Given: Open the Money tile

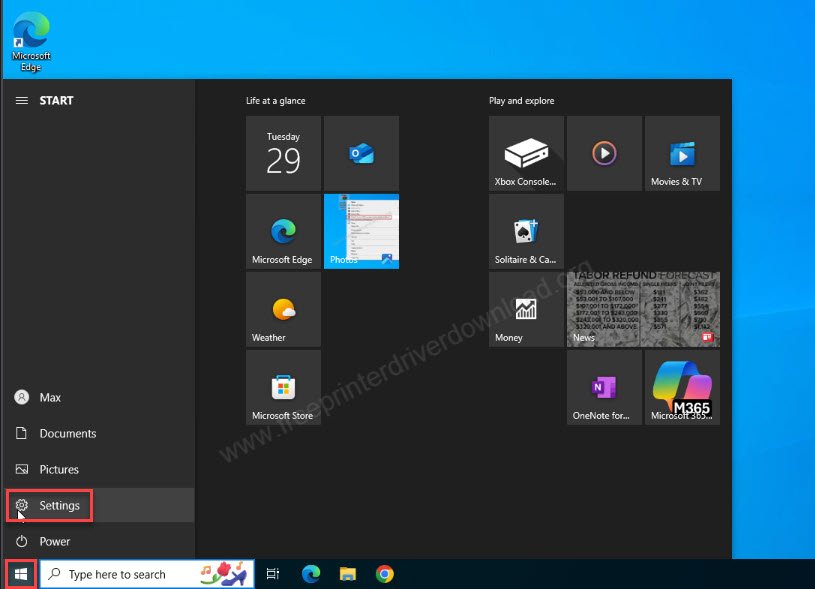Looking at the screenshot, I should [527, 309].
